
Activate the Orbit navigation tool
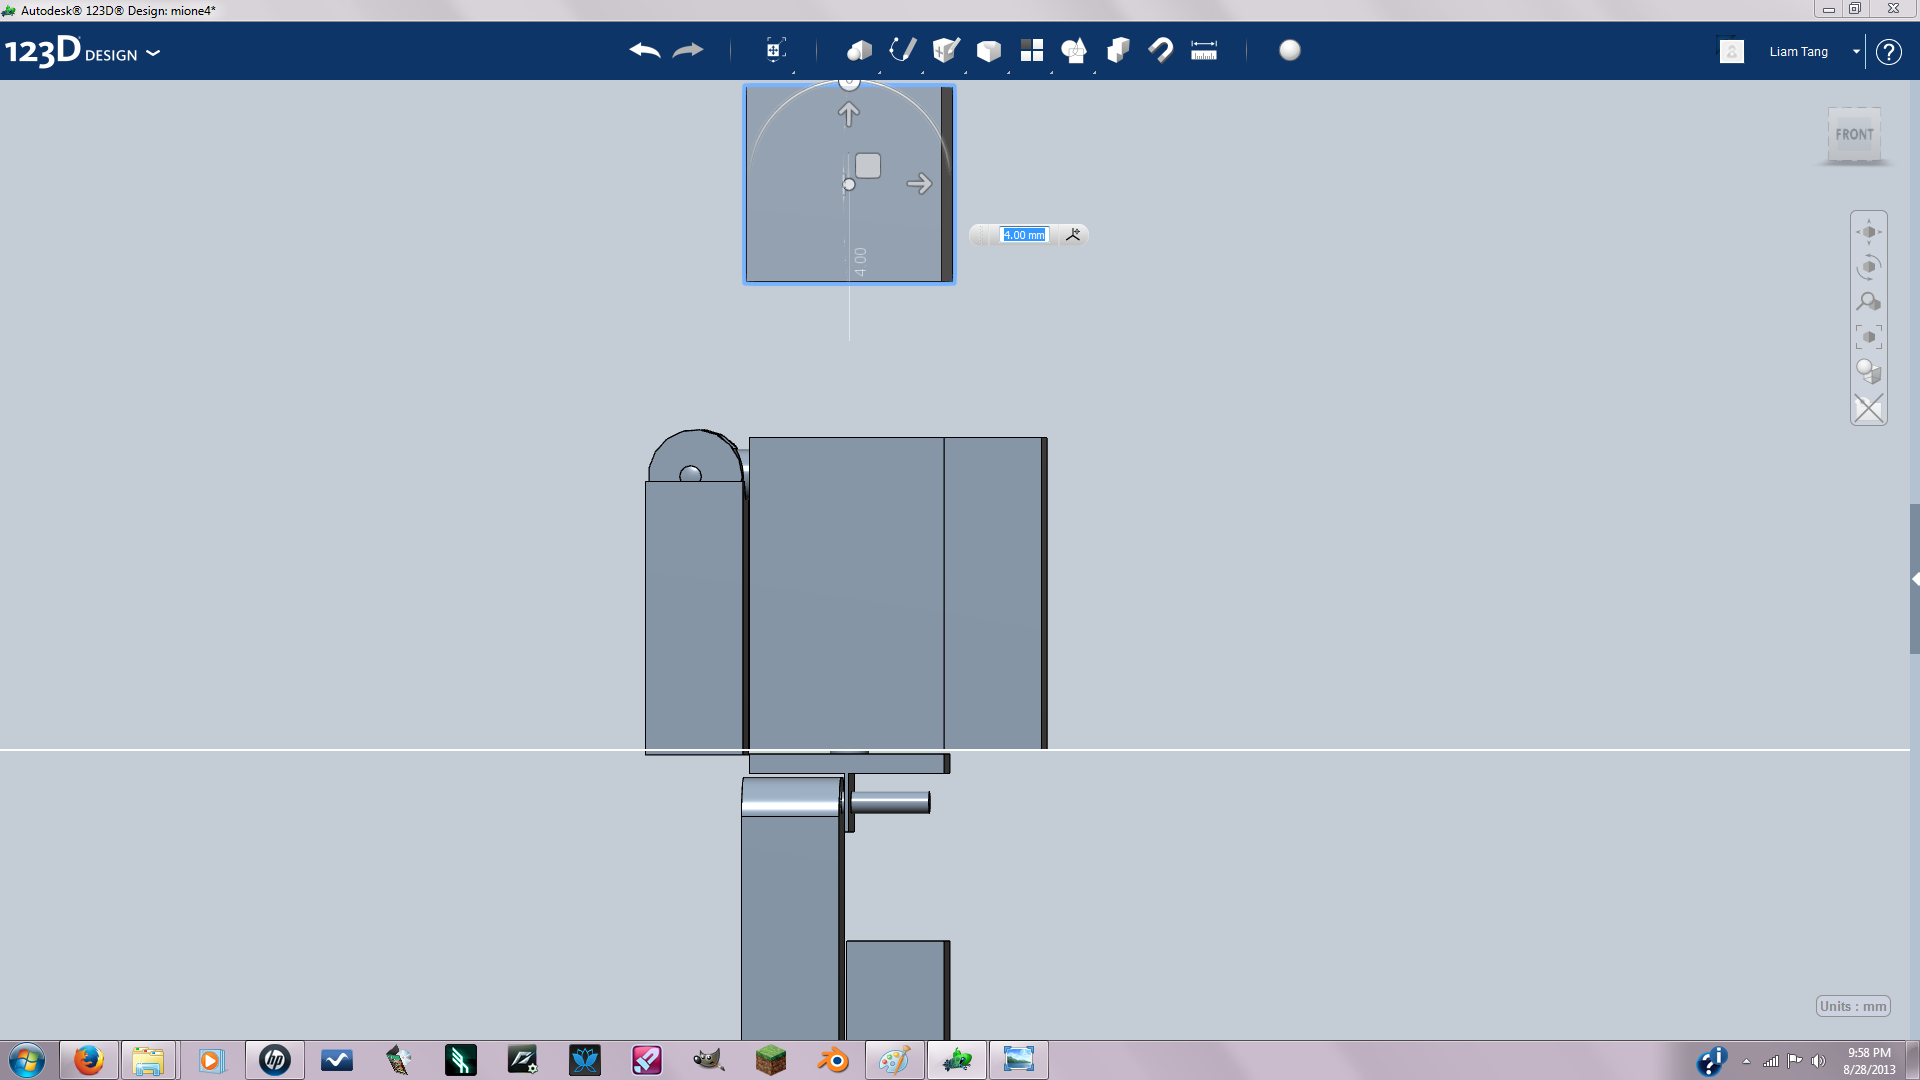coord(1869,267)
